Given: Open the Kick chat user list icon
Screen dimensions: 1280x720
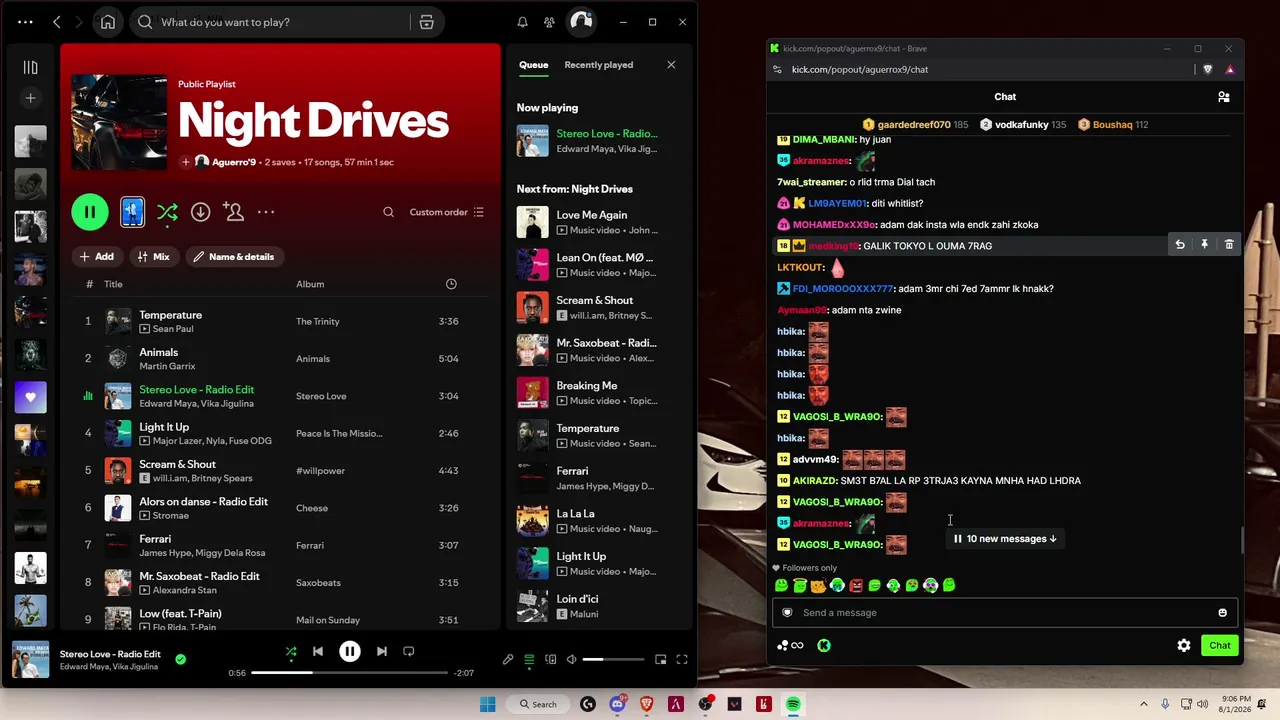Looking at the screenshot, I should (x=1223, y=97).
